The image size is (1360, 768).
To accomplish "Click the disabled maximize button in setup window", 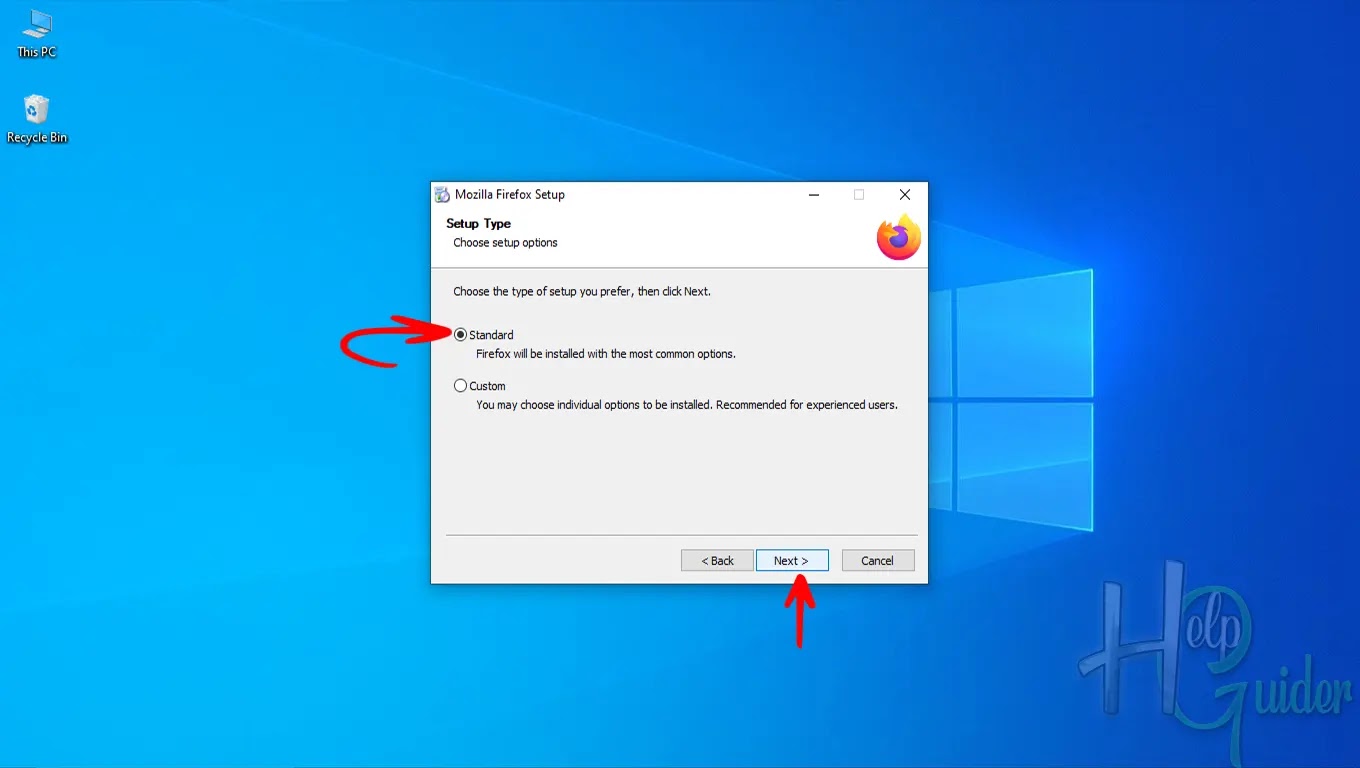I will click(859, 195).
